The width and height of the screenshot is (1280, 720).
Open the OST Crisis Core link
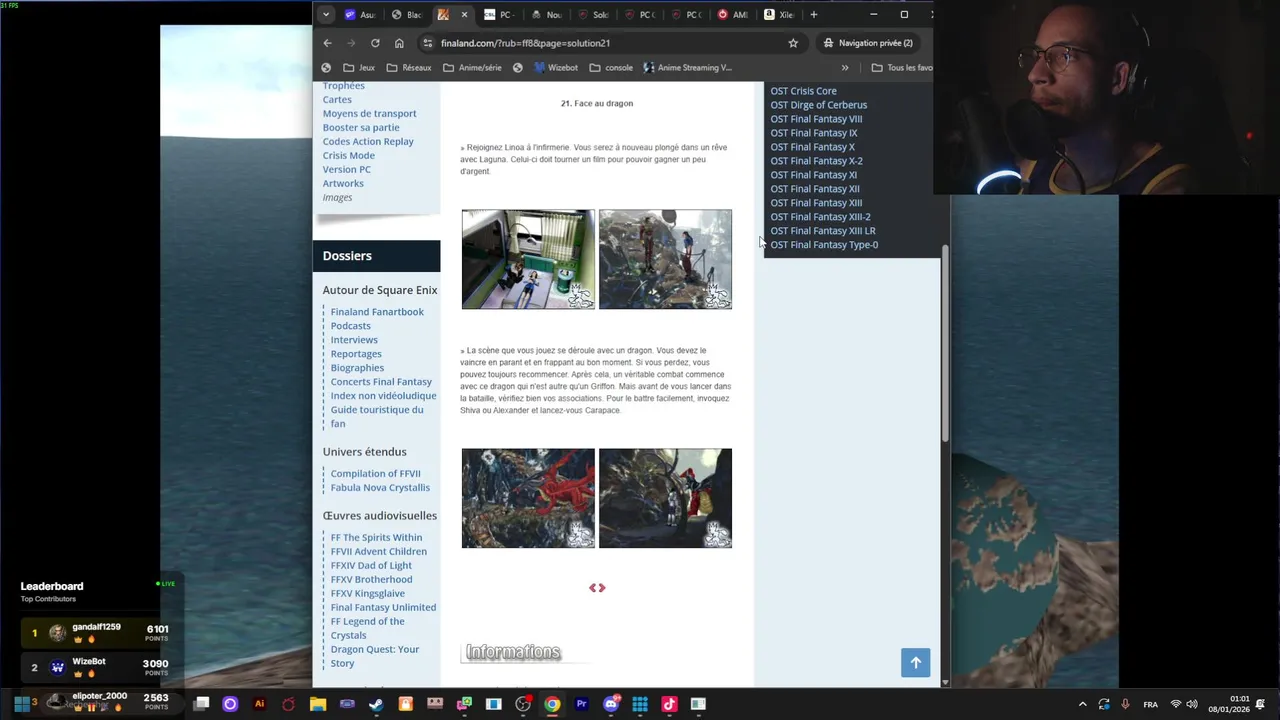(803, 91)
